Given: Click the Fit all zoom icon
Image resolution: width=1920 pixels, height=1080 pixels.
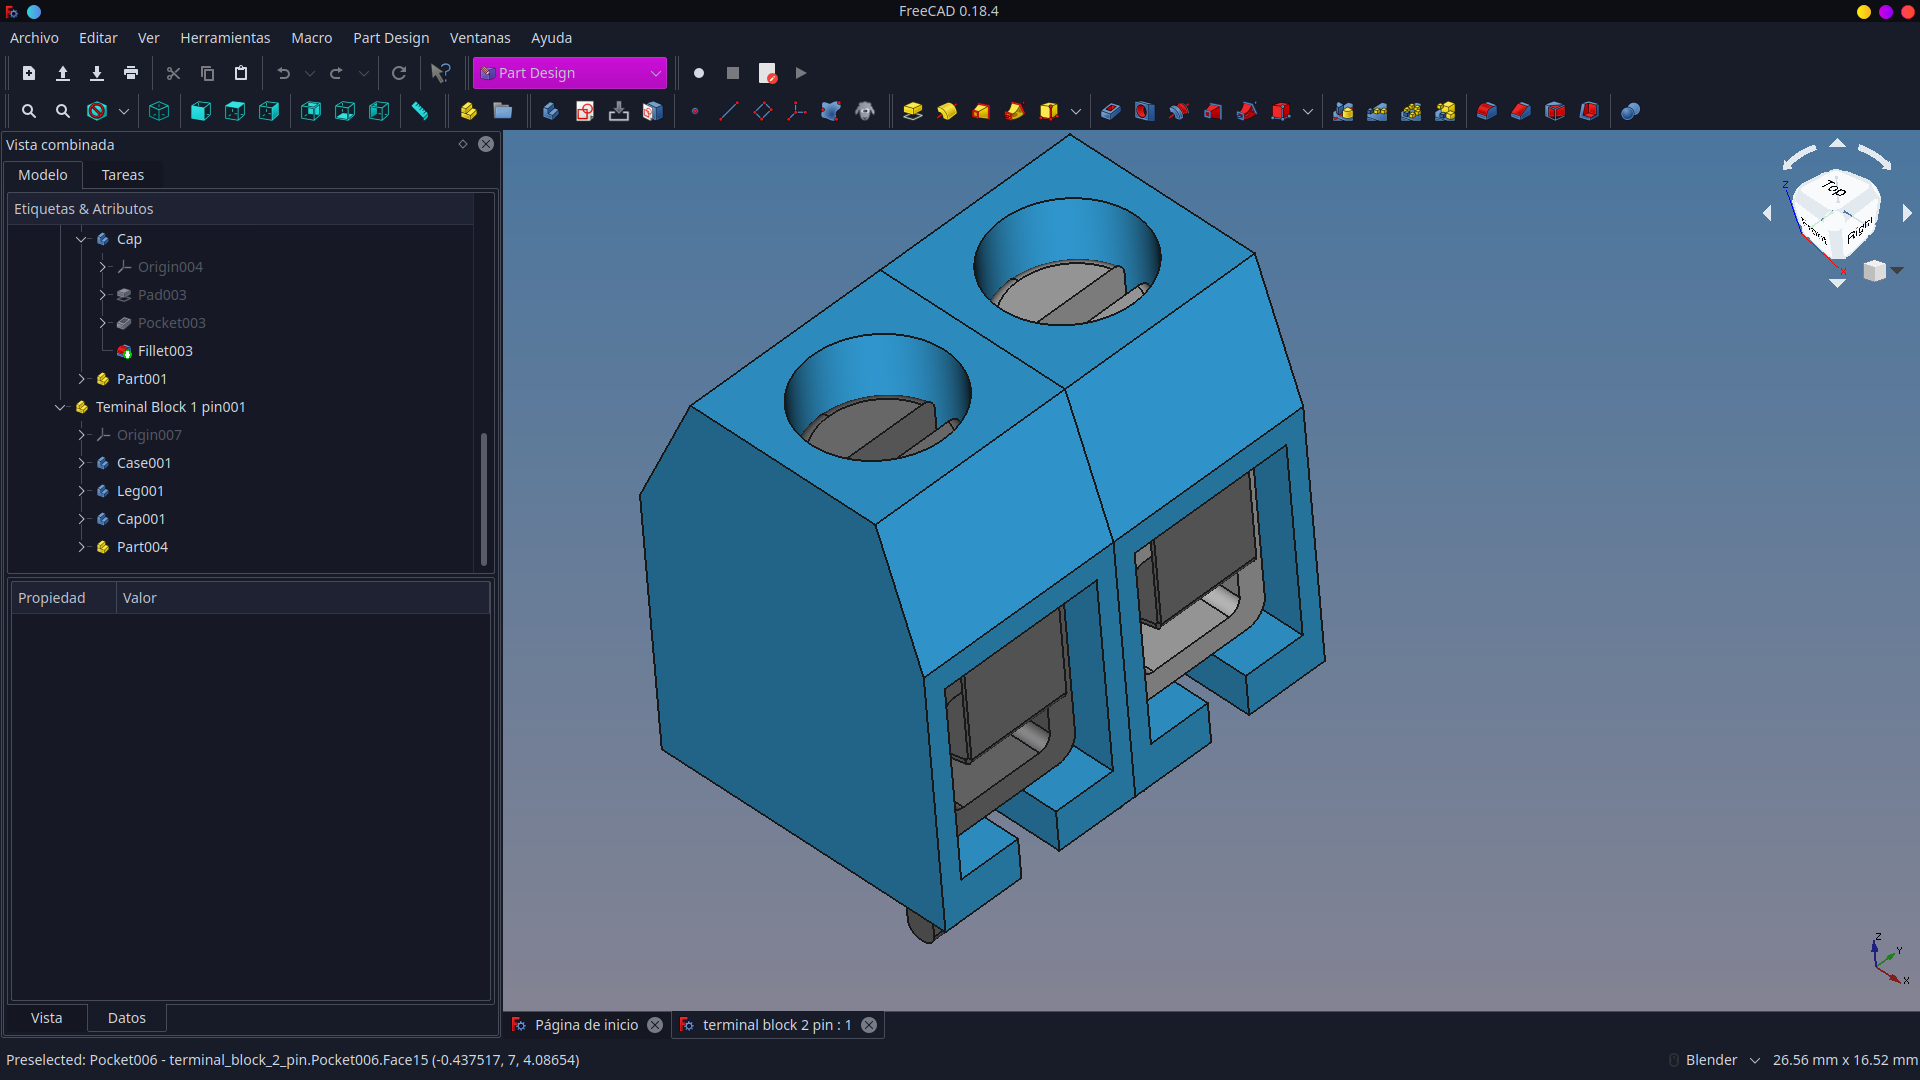Looking at the screenshot, I should coord(29,111).
